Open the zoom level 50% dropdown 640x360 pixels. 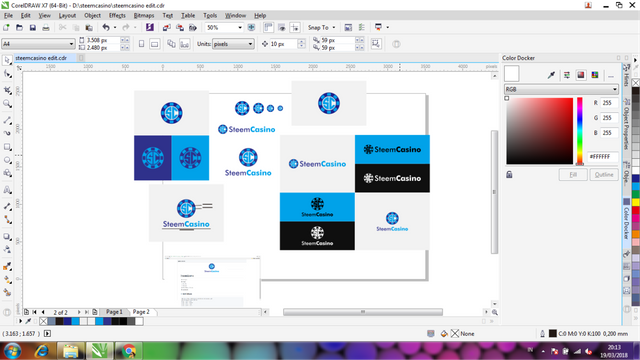coord(240,27)
